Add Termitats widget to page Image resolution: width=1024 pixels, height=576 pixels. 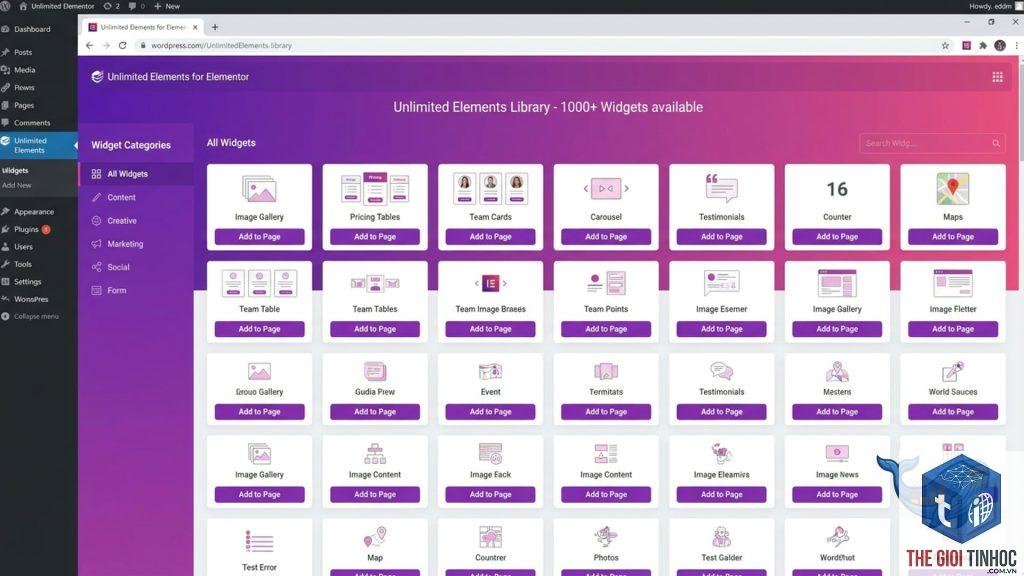pyautogui.click(x=606, y=412)
